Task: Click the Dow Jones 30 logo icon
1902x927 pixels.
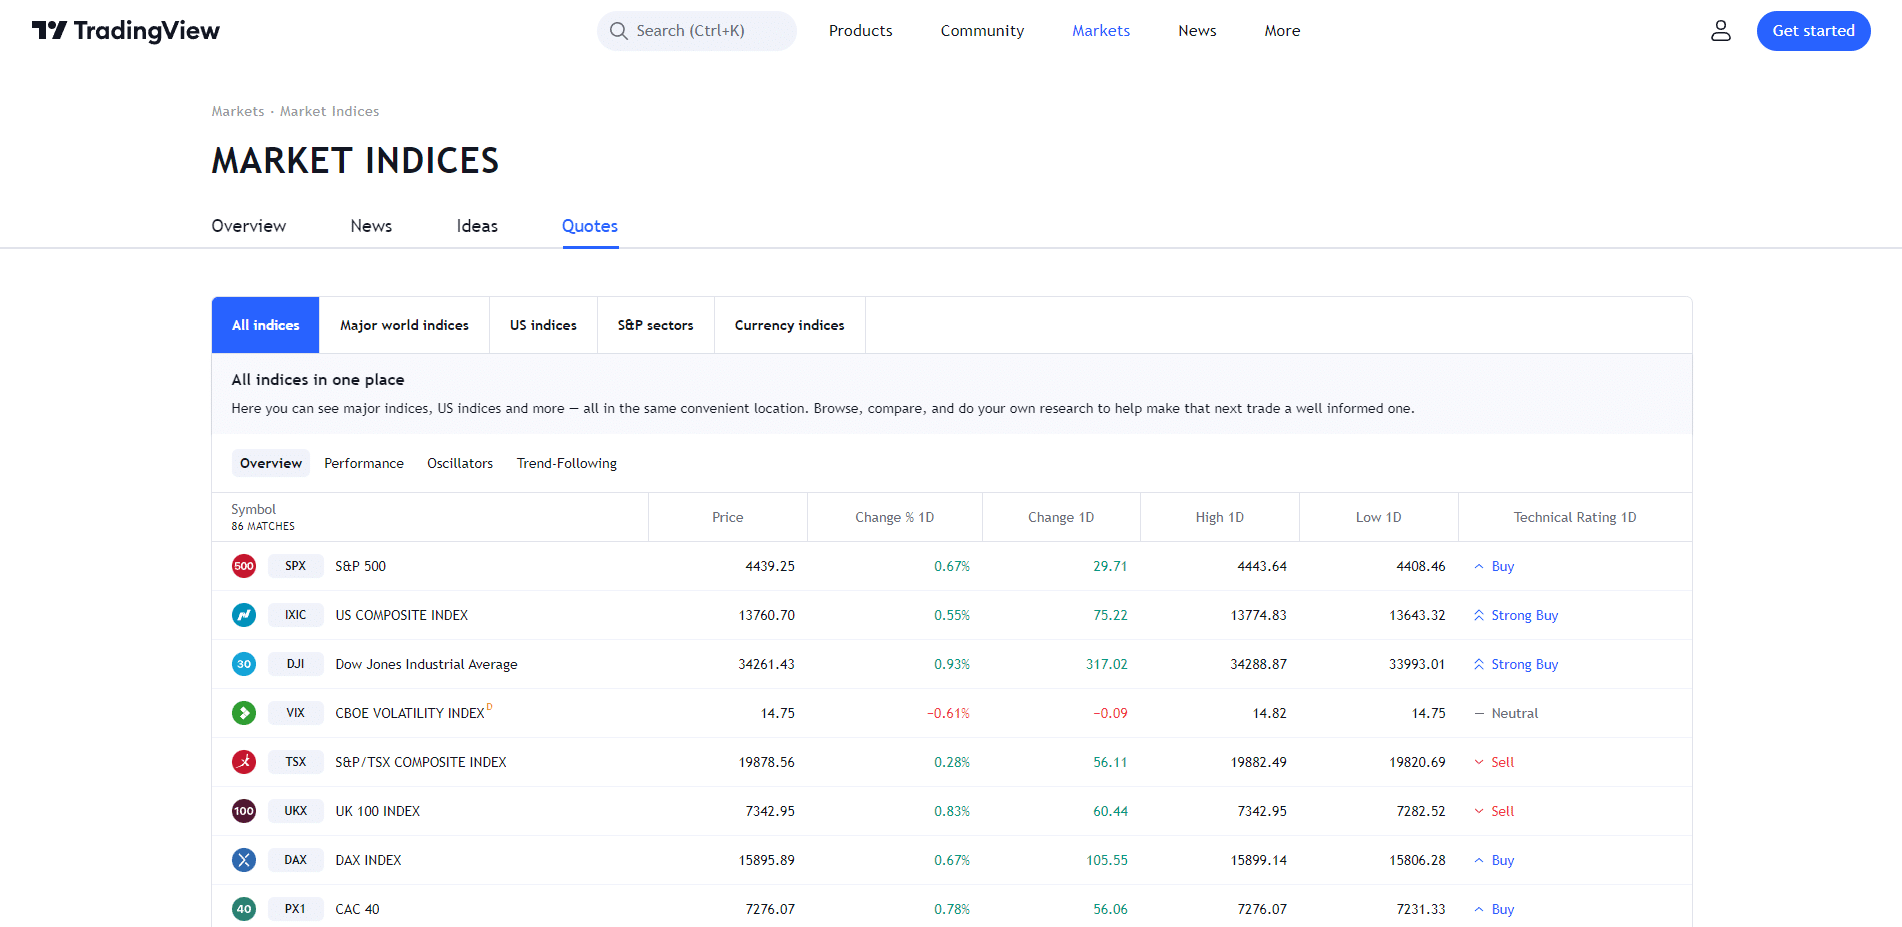Action: click(x=244, y=664)
